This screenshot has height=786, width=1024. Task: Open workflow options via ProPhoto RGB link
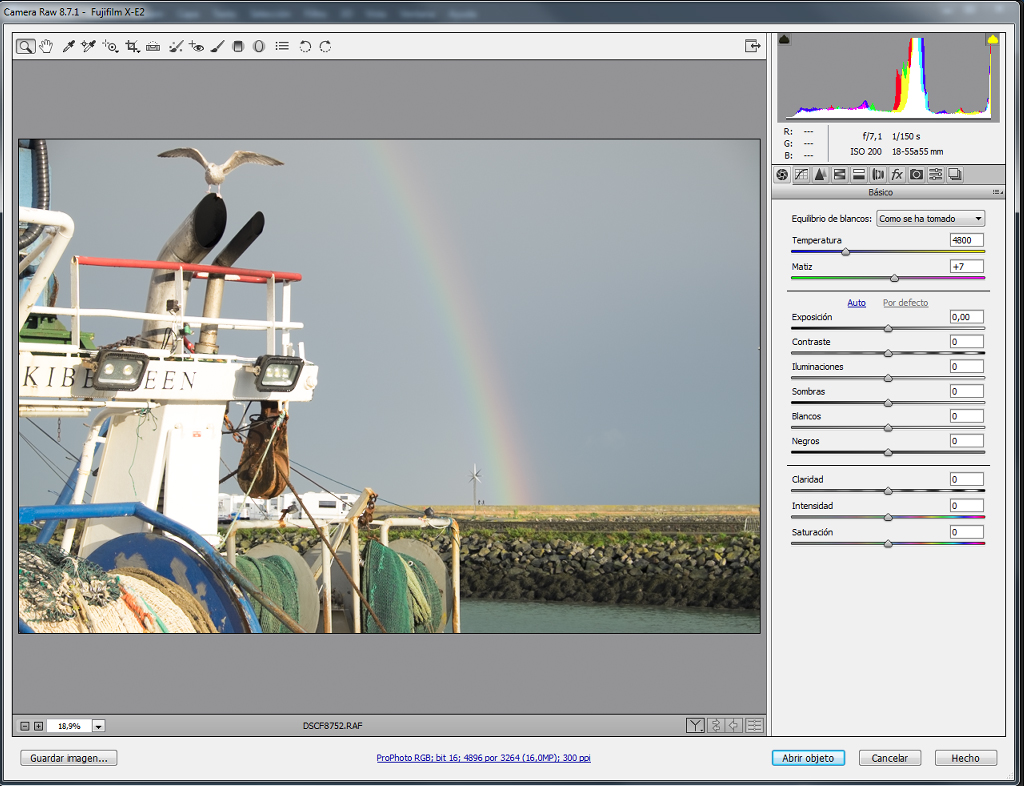coord(483,758)
